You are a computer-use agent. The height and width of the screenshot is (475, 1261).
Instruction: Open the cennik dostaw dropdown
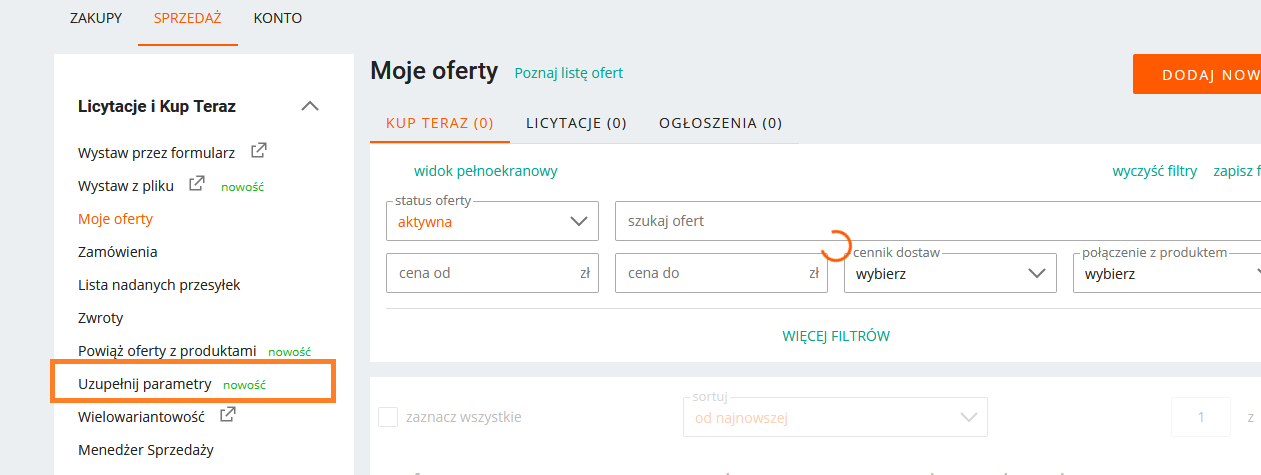pyautogui.click(x=949, y=273)
